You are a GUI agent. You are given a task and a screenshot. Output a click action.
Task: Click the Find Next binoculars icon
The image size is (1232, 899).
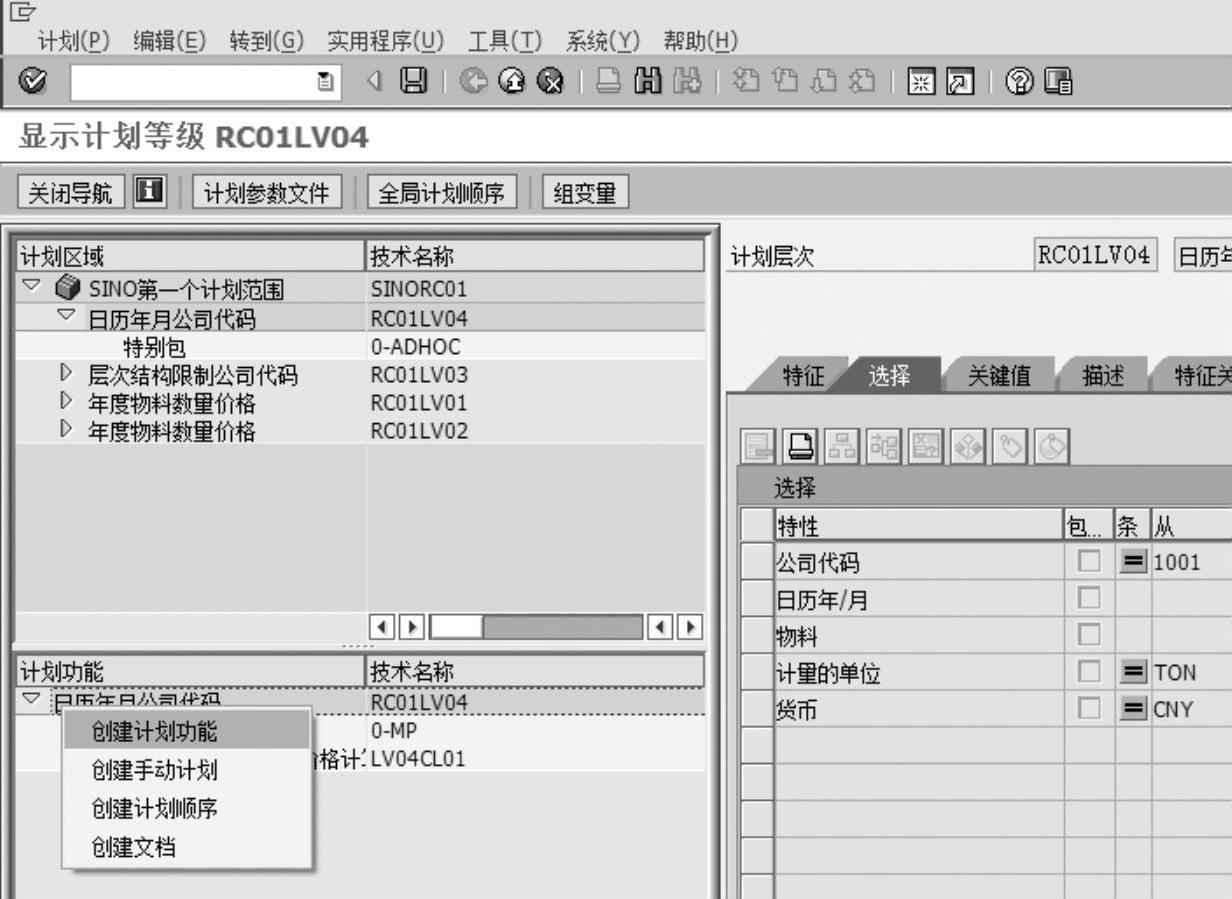point(686,81)
